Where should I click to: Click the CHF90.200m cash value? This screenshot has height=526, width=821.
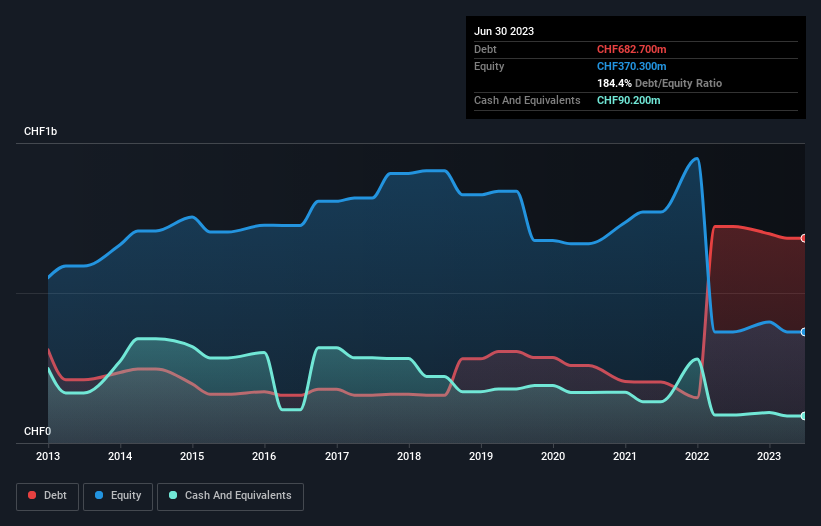tap(628, 100)
